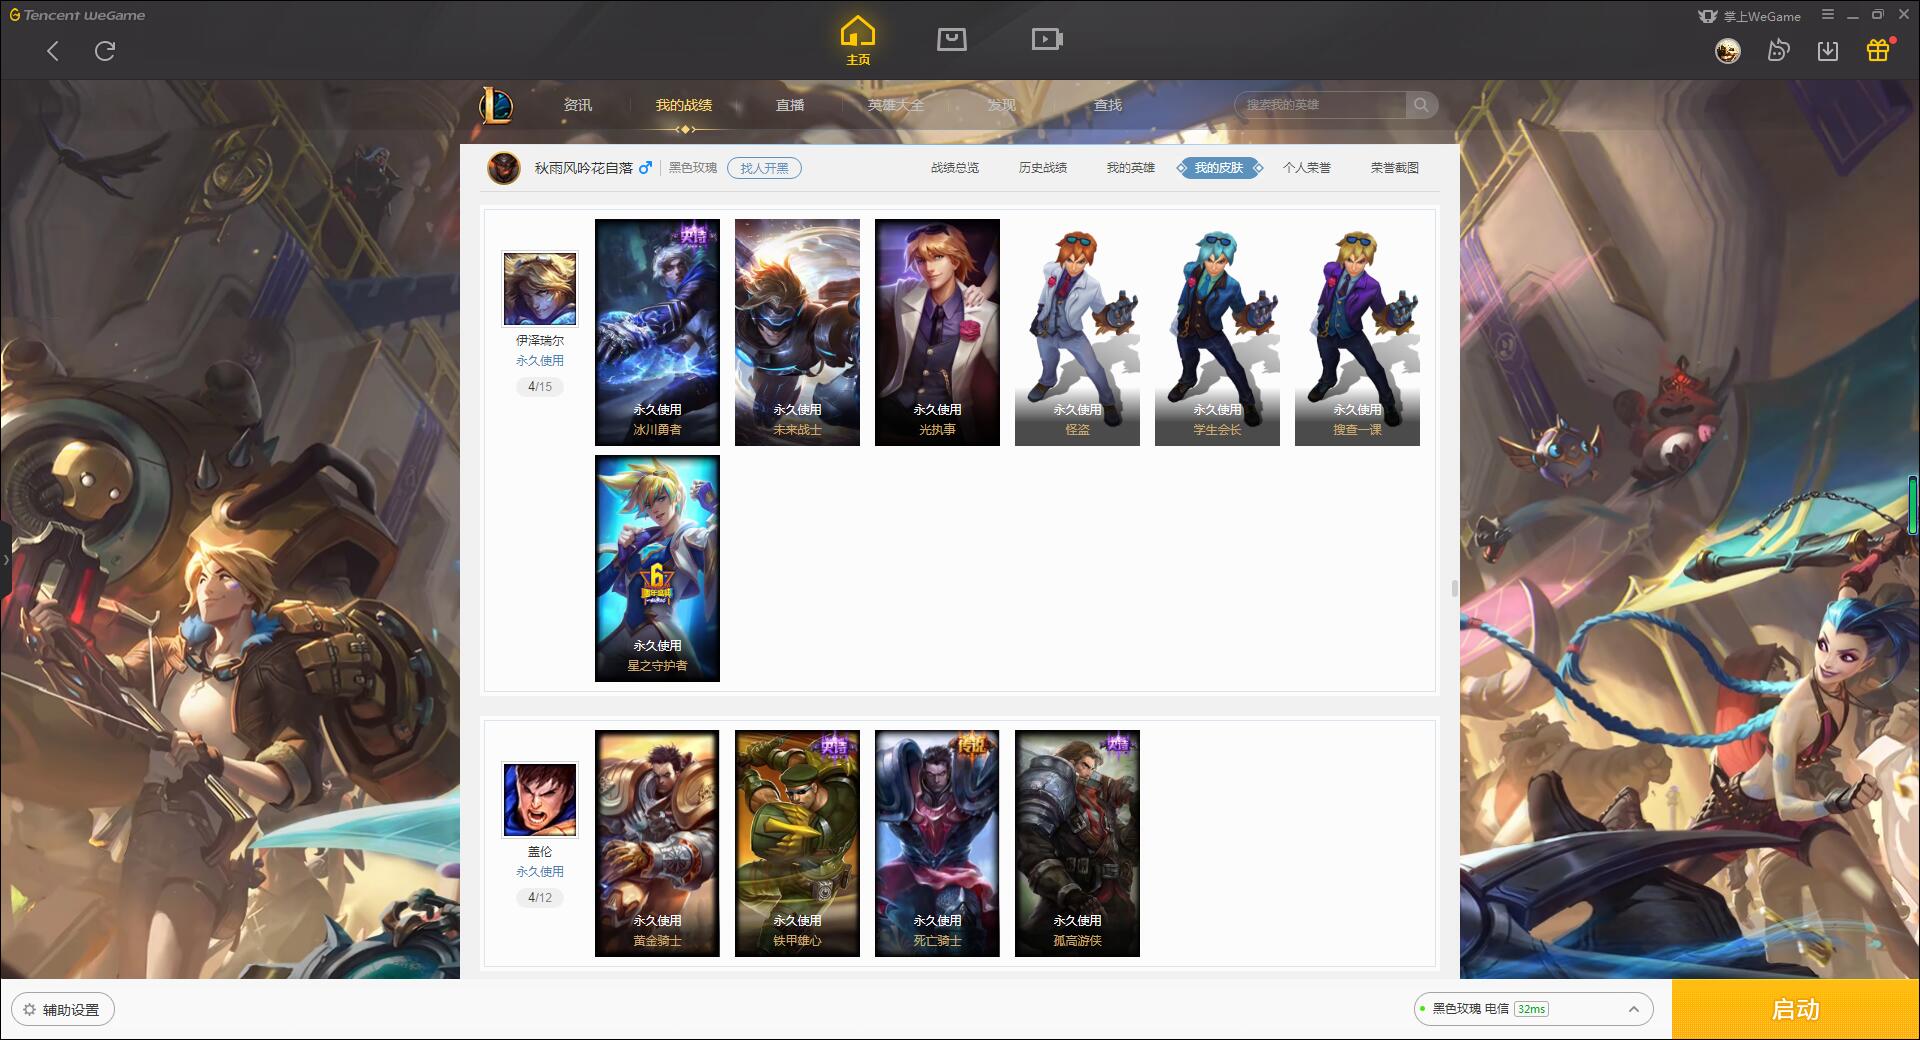Viewport: 1920px width, 1040px height.
Task: Open the 搜查一课 chroma card
Action: point(1357,332)
